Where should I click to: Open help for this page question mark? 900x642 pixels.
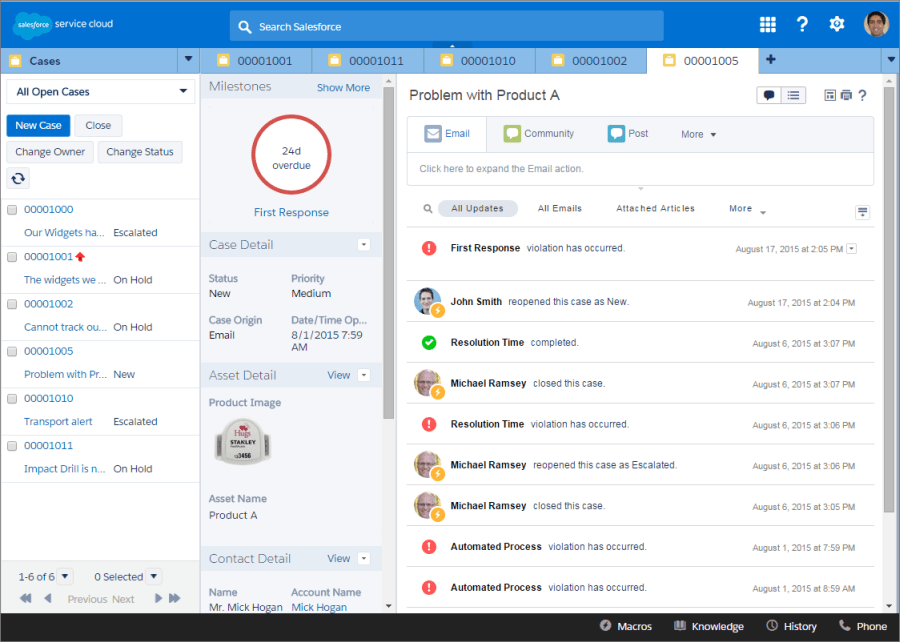[x=862, y=95]
